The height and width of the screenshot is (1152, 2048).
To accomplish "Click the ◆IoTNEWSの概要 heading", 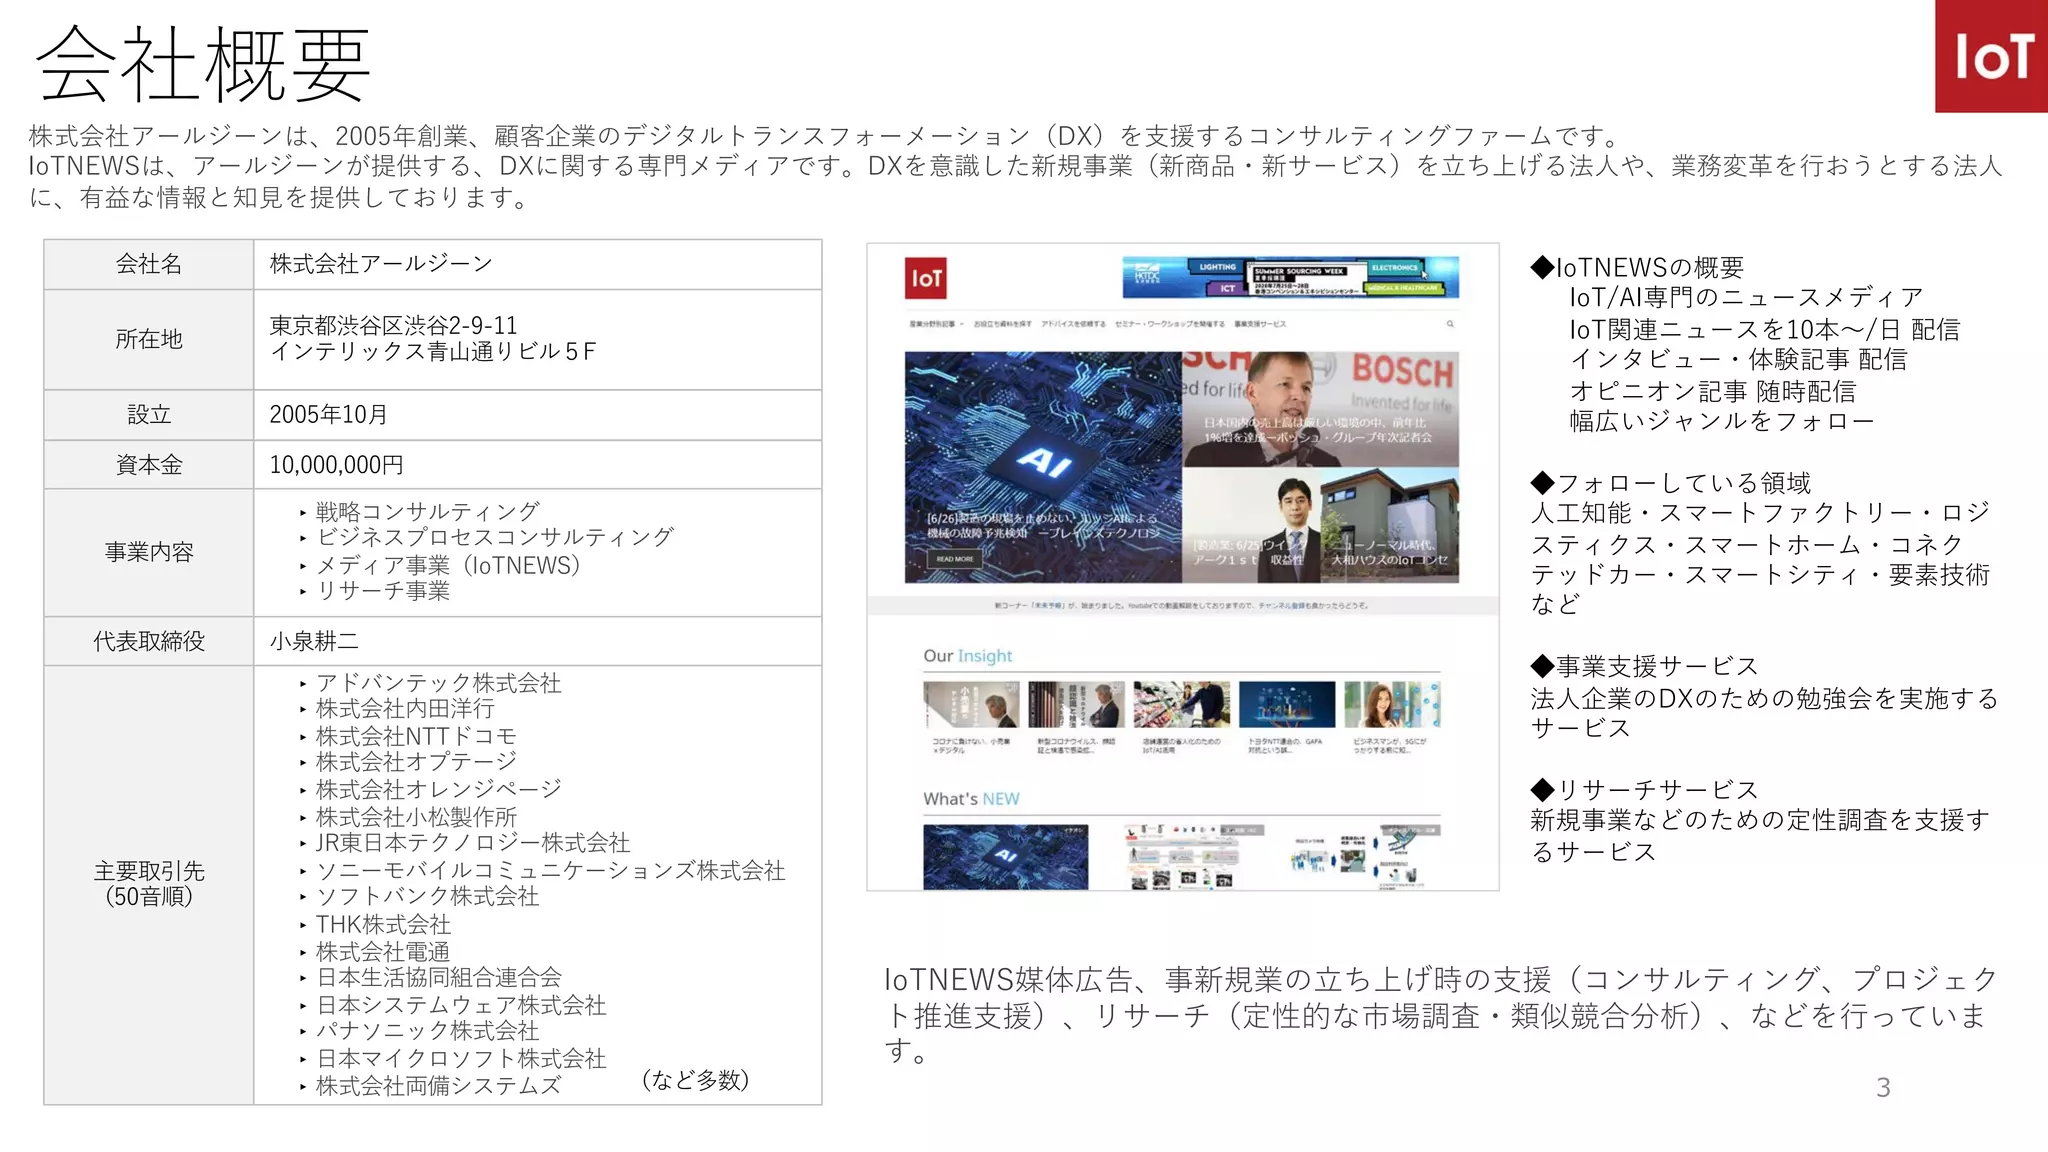I will 1637,267.
